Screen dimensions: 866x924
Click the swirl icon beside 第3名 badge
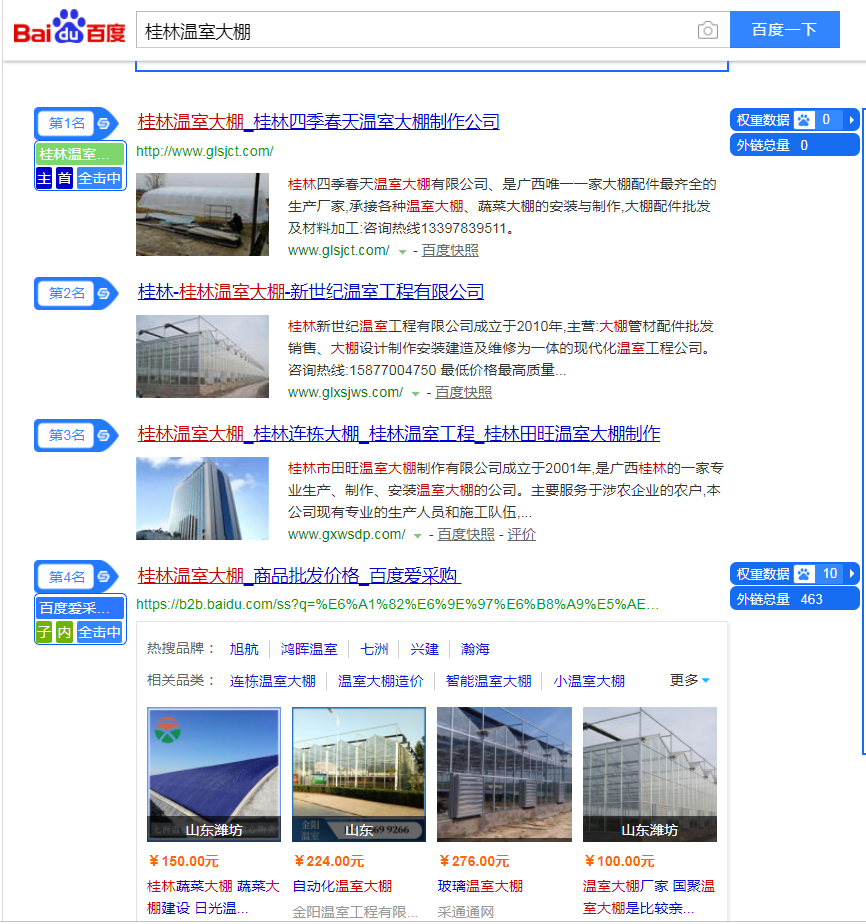pyautogui.click(x=104, y=435)
